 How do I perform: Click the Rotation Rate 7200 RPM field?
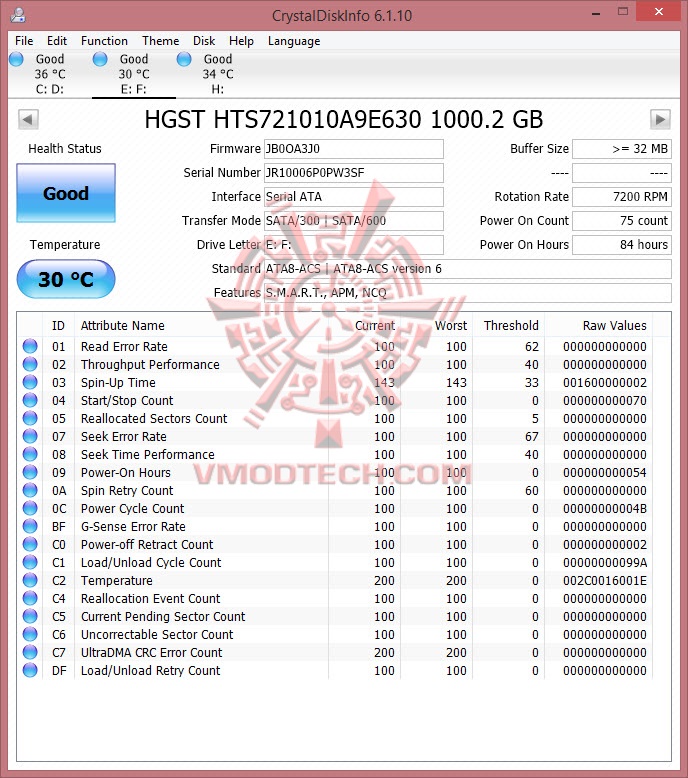click(622, 196)
